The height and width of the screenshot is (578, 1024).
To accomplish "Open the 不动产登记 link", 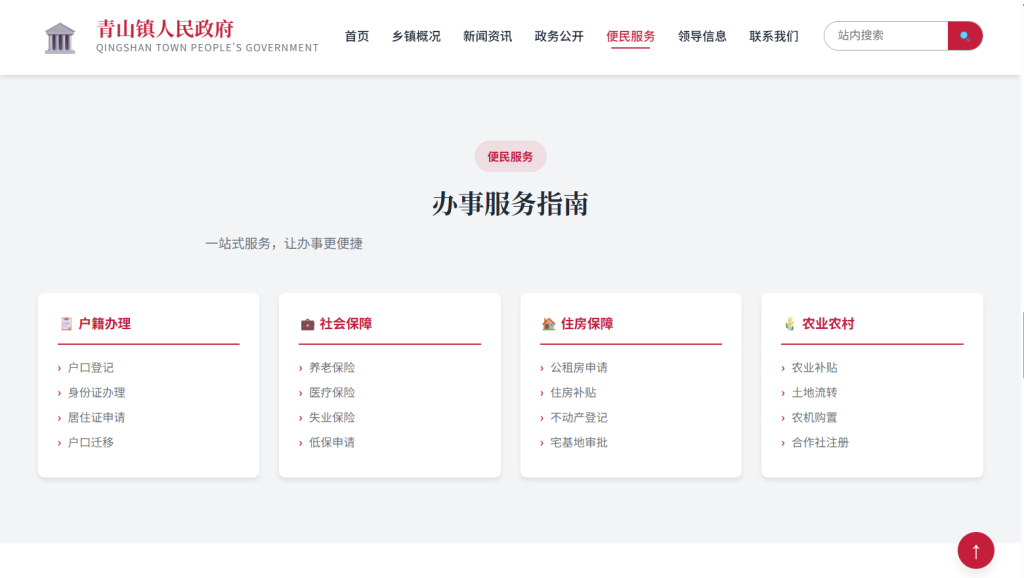I will 579,418.
